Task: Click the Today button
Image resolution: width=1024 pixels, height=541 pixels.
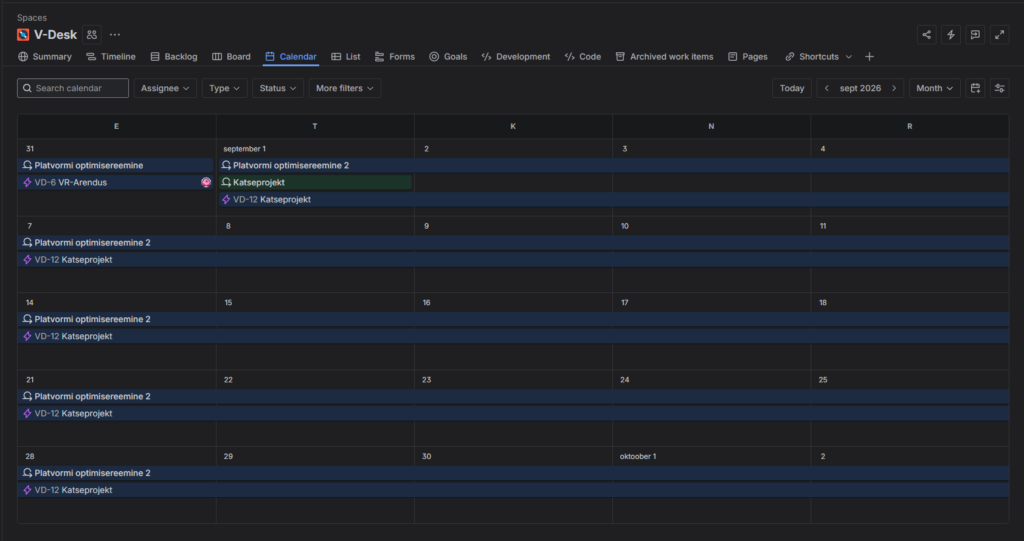Action: point(791,88)
